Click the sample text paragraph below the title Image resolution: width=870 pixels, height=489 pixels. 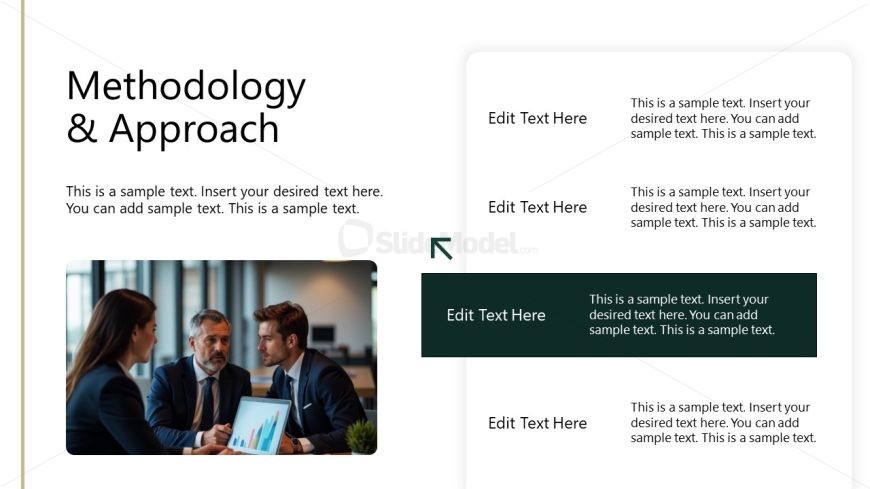[x=224, y=200]
